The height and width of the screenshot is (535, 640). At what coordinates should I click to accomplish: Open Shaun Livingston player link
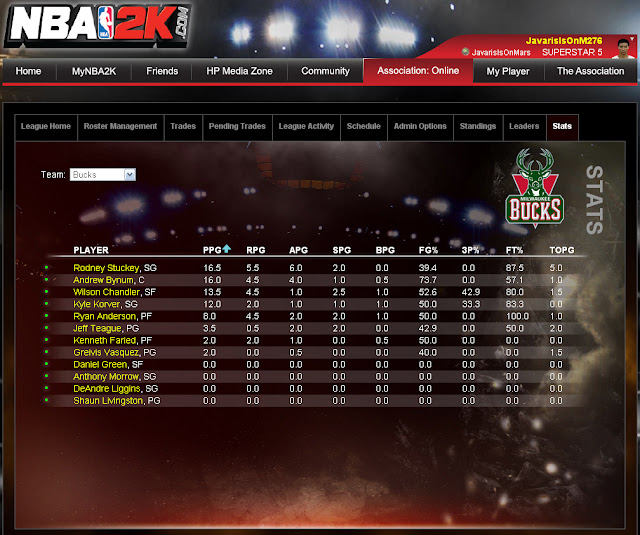[108, 401]
